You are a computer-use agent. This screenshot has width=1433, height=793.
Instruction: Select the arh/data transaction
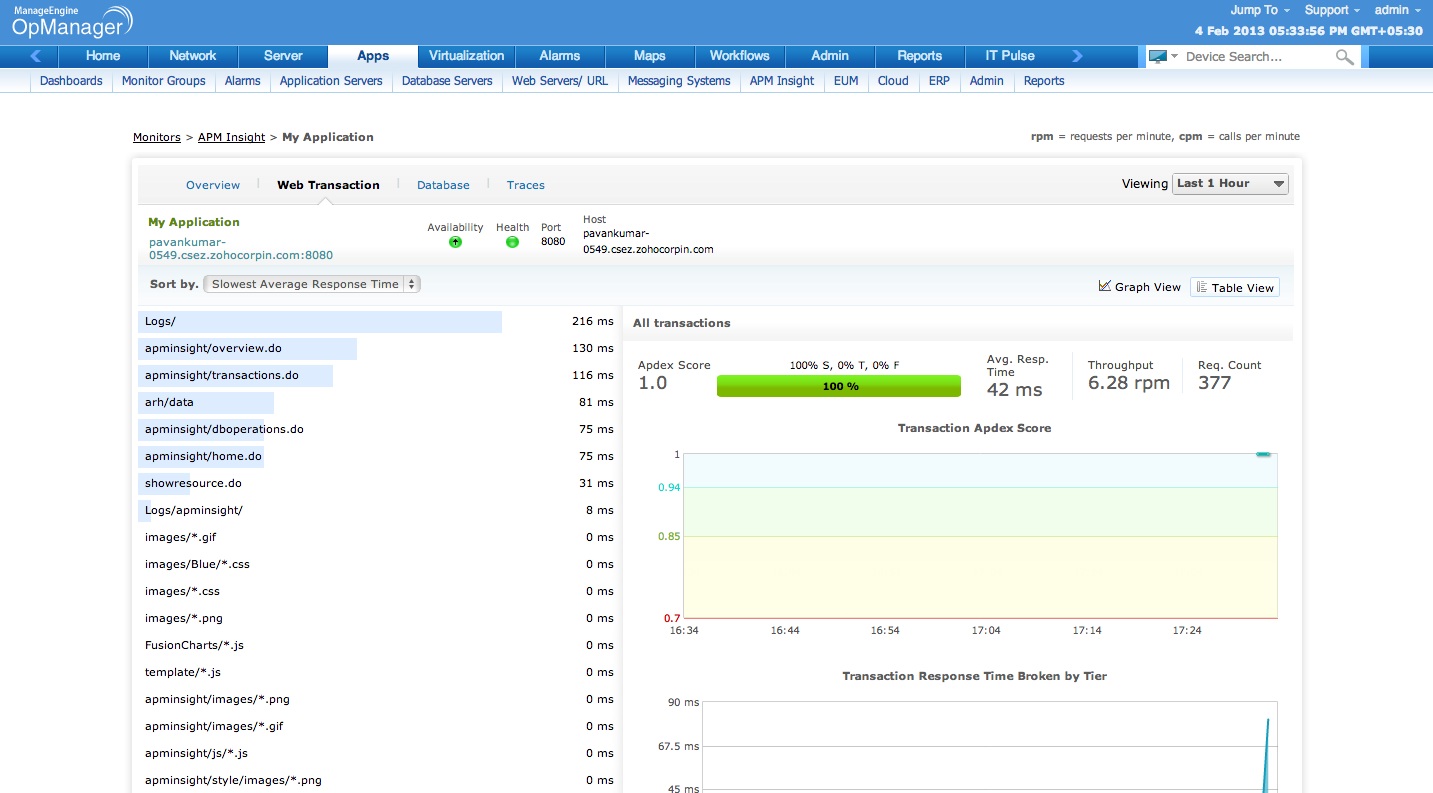378,402
